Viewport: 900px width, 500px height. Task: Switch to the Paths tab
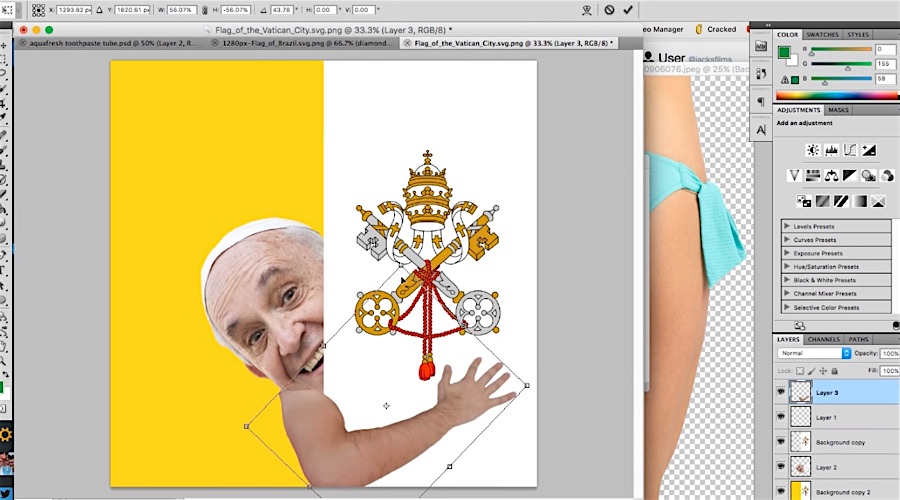858,339
